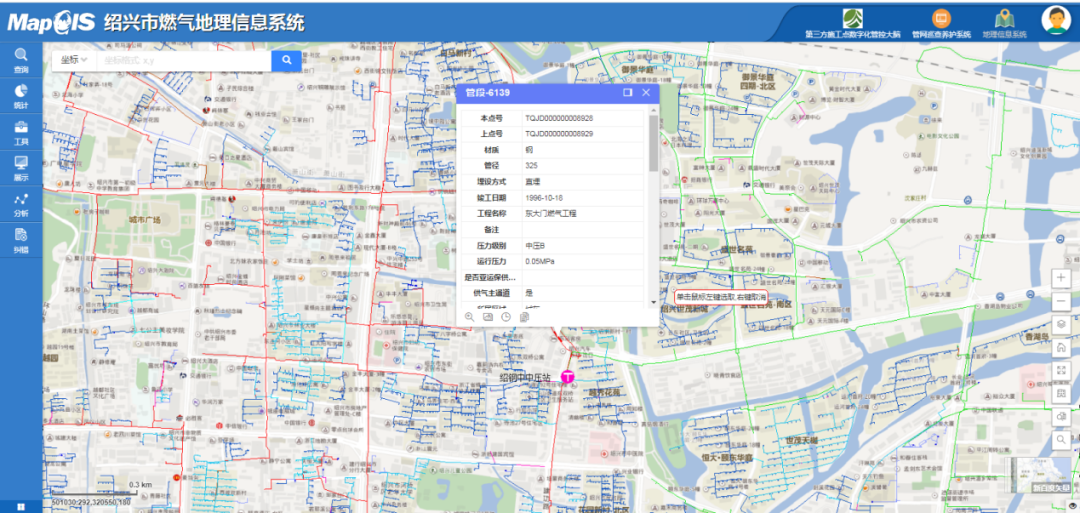The height and width of the screenshot is (513, 1080).
Task: Open 管网巡查养护系统 from the header
Action: click(x=940, y=23)
